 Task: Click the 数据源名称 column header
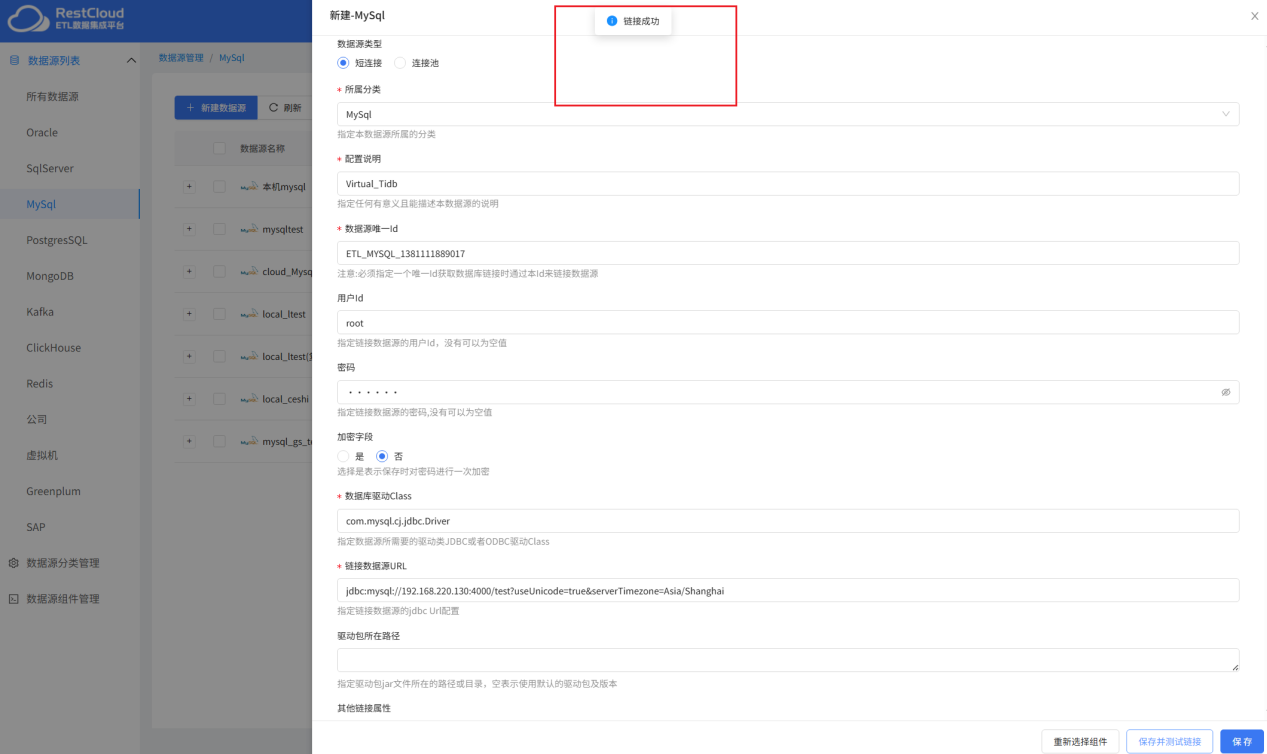coord(263,148)
